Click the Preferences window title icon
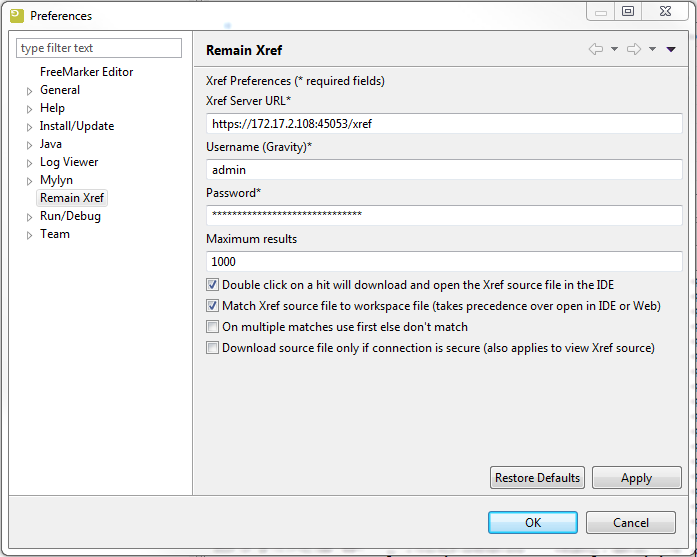 [16, 15]
